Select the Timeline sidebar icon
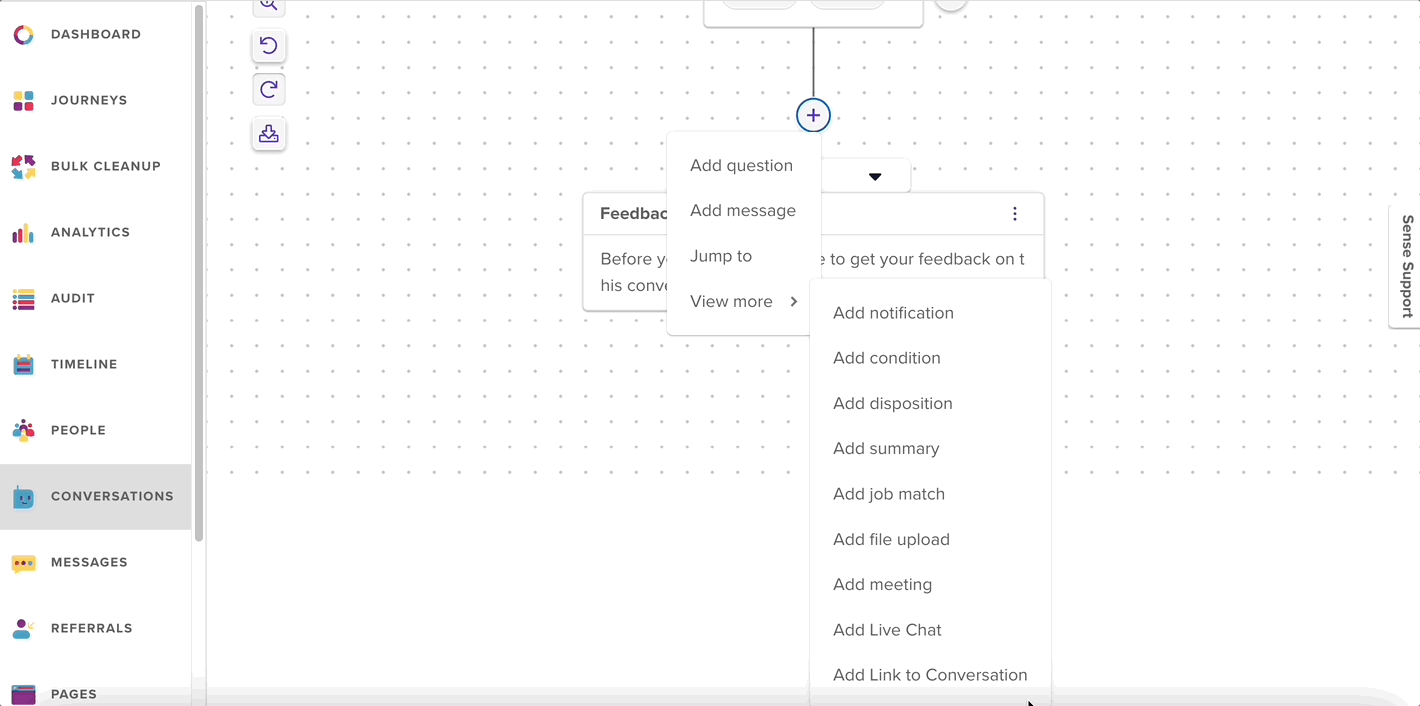Image resolution: width=1420 pixels, height=706 pixels. (x=23, y=364)
